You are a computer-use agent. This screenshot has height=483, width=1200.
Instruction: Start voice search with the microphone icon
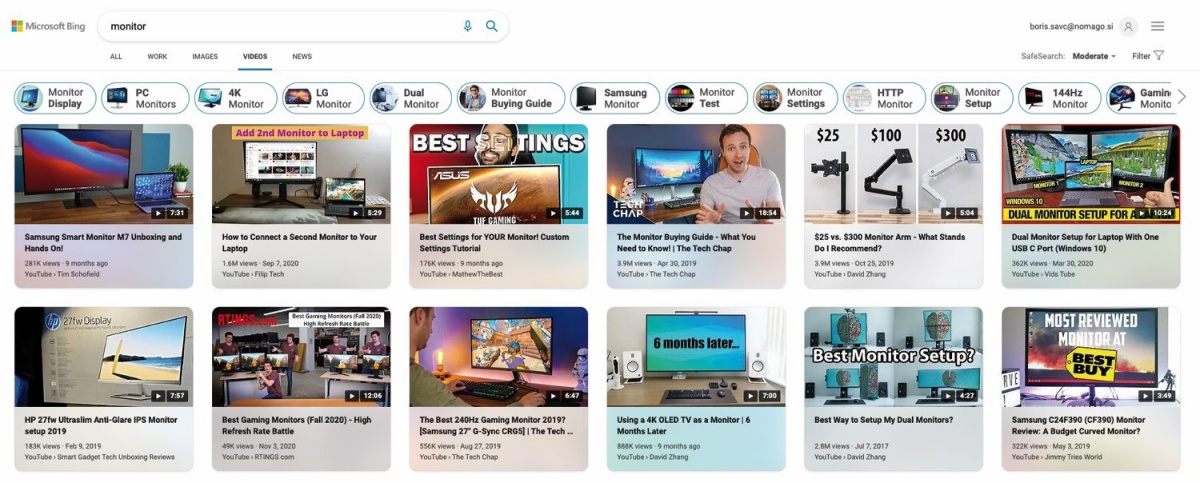click(x=467, y=26)
